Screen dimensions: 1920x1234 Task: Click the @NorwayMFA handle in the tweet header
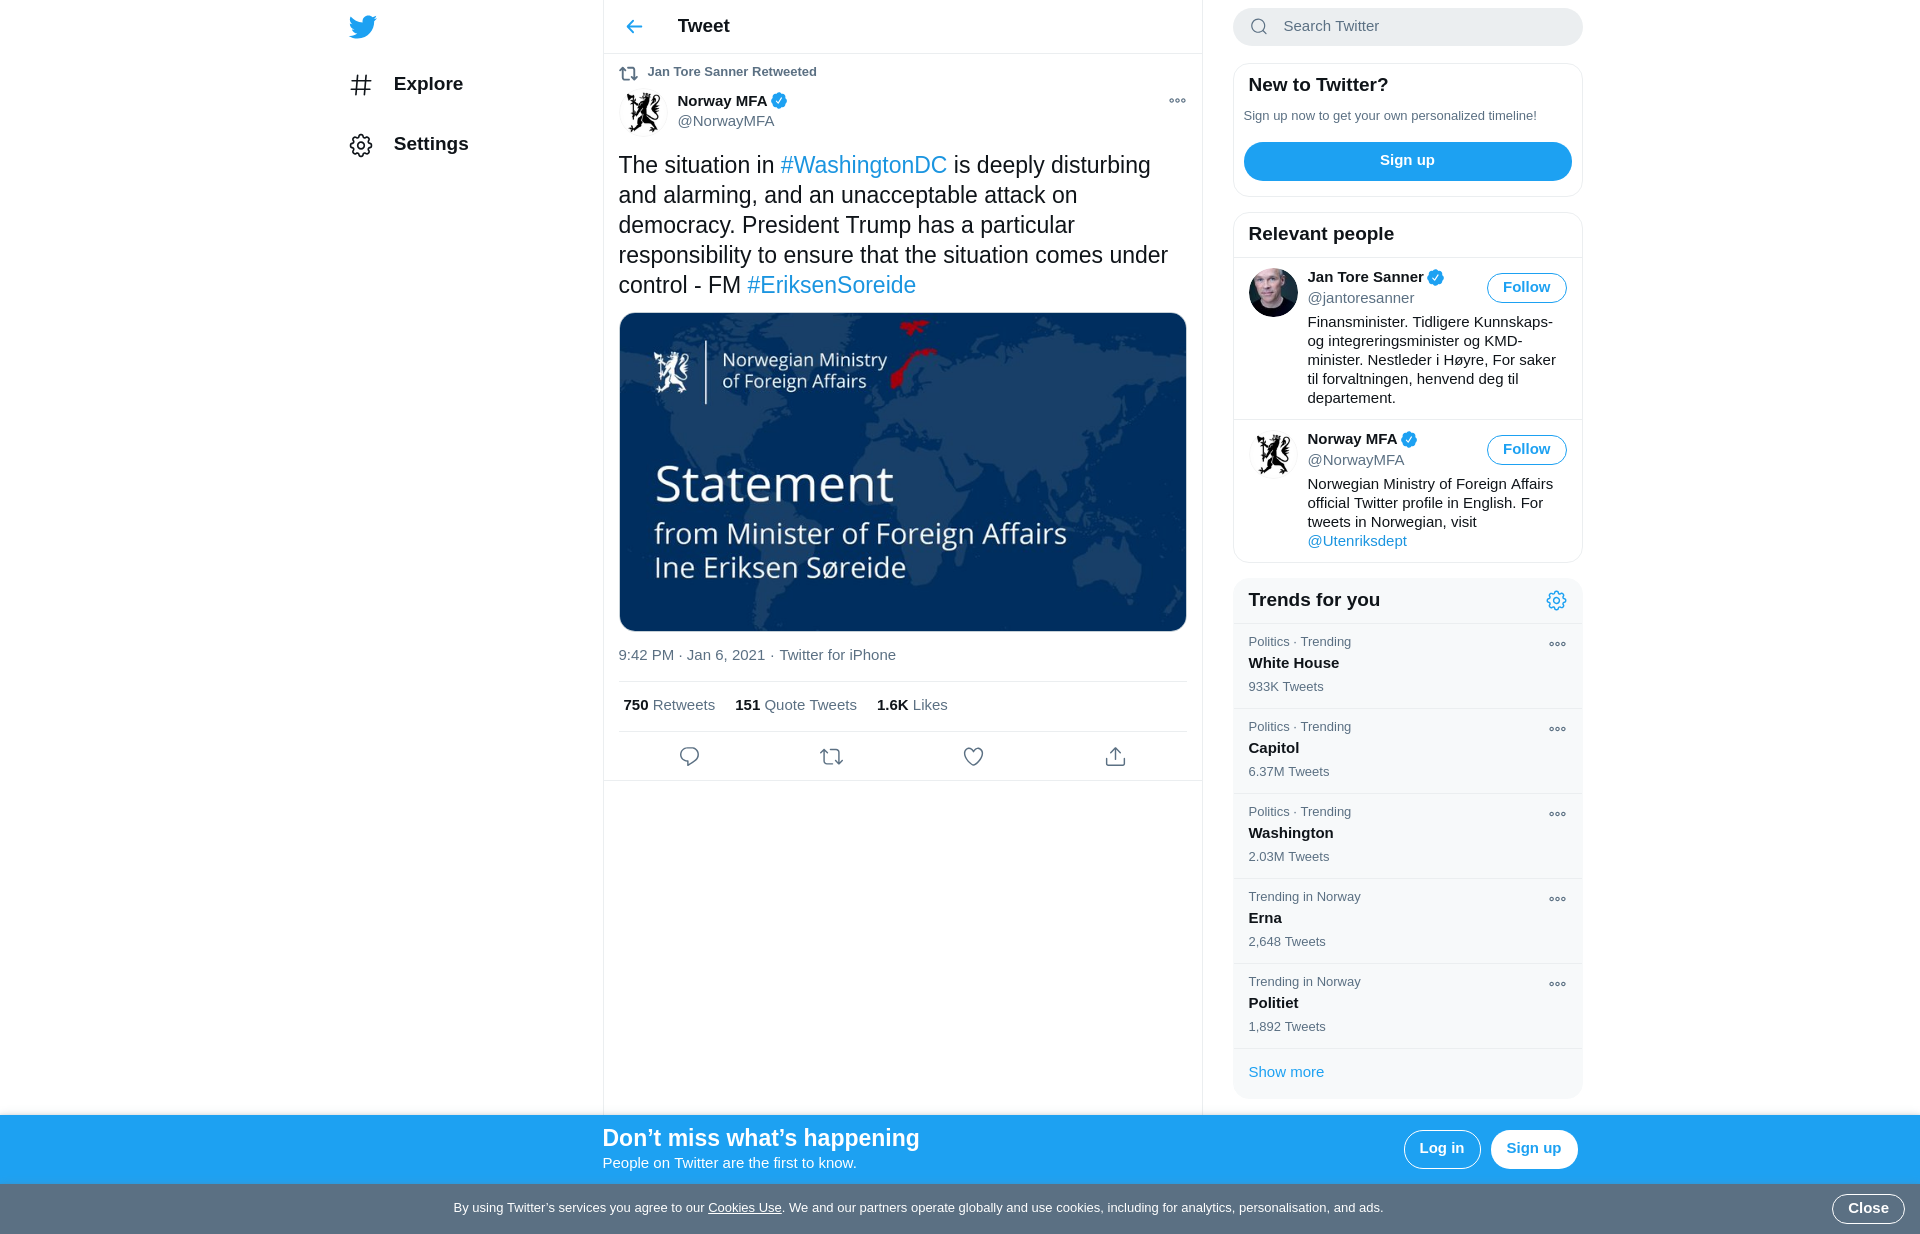point(726,121)
